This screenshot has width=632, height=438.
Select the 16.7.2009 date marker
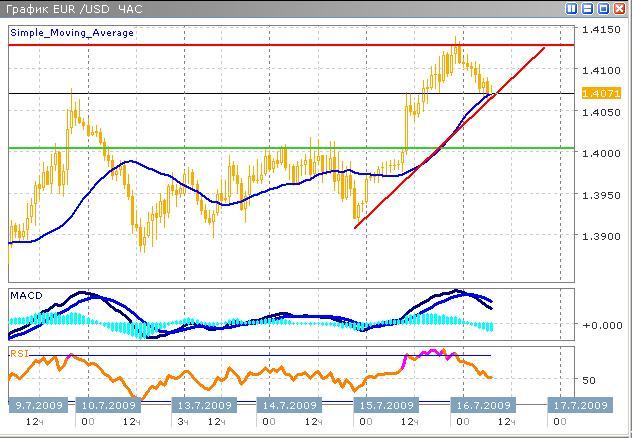(482, 406)
